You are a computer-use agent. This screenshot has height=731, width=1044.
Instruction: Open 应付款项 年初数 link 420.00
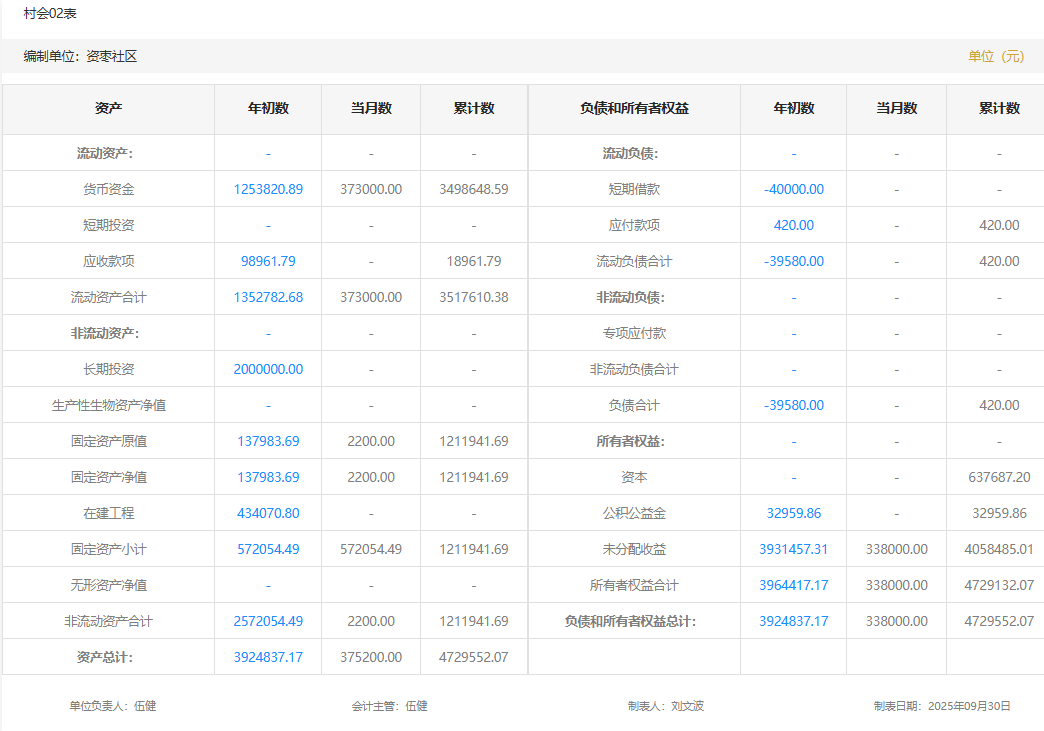(x=794, y=225)
